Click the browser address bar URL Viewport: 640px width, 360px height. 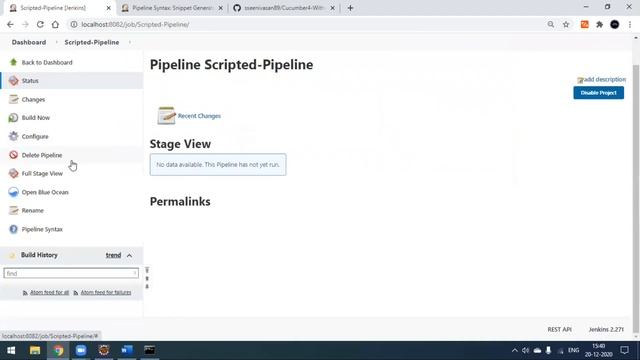135,24
